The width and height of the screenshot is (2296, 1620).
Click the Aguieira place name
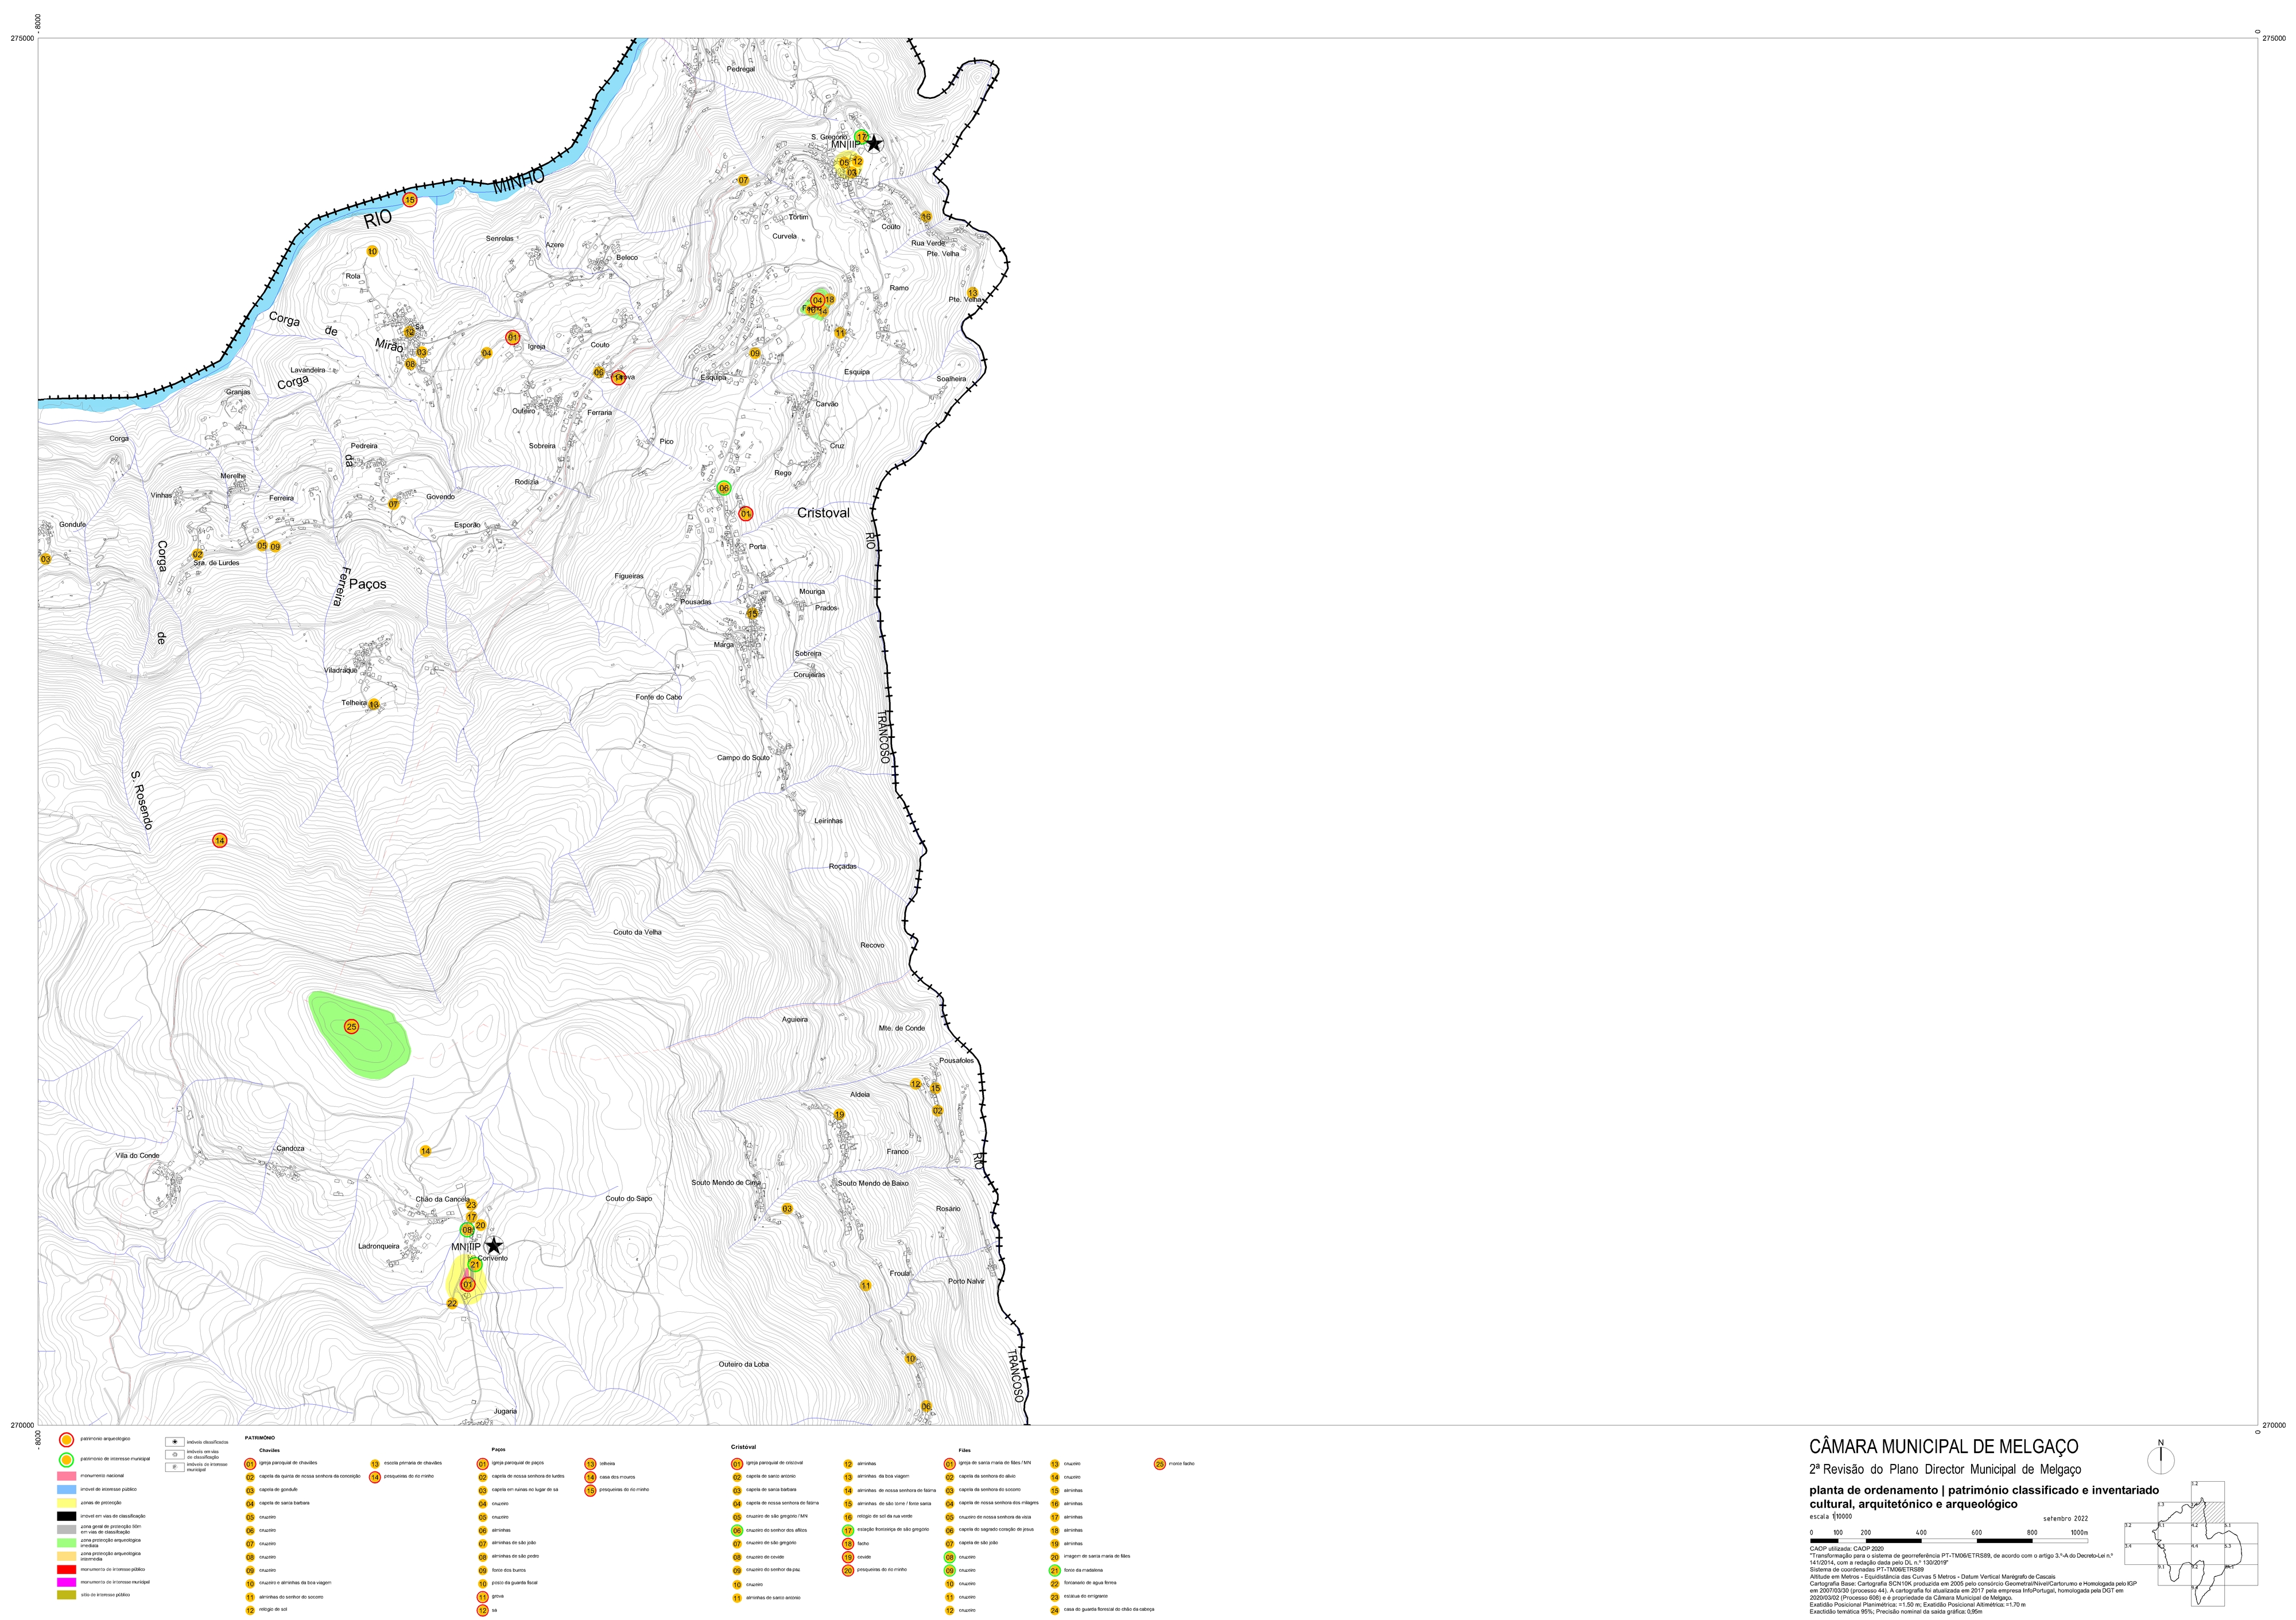coord(795,1020)
